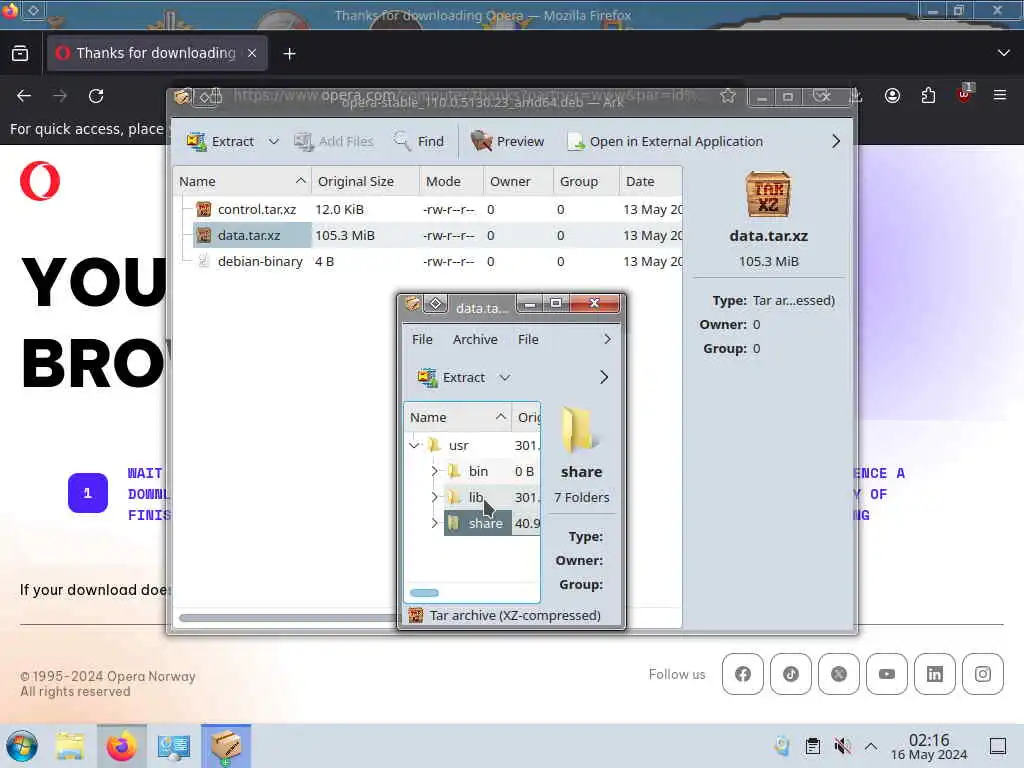
Task: Click the horizontal scrollbar in data.tar file list
Action: (x=424, y=593)
